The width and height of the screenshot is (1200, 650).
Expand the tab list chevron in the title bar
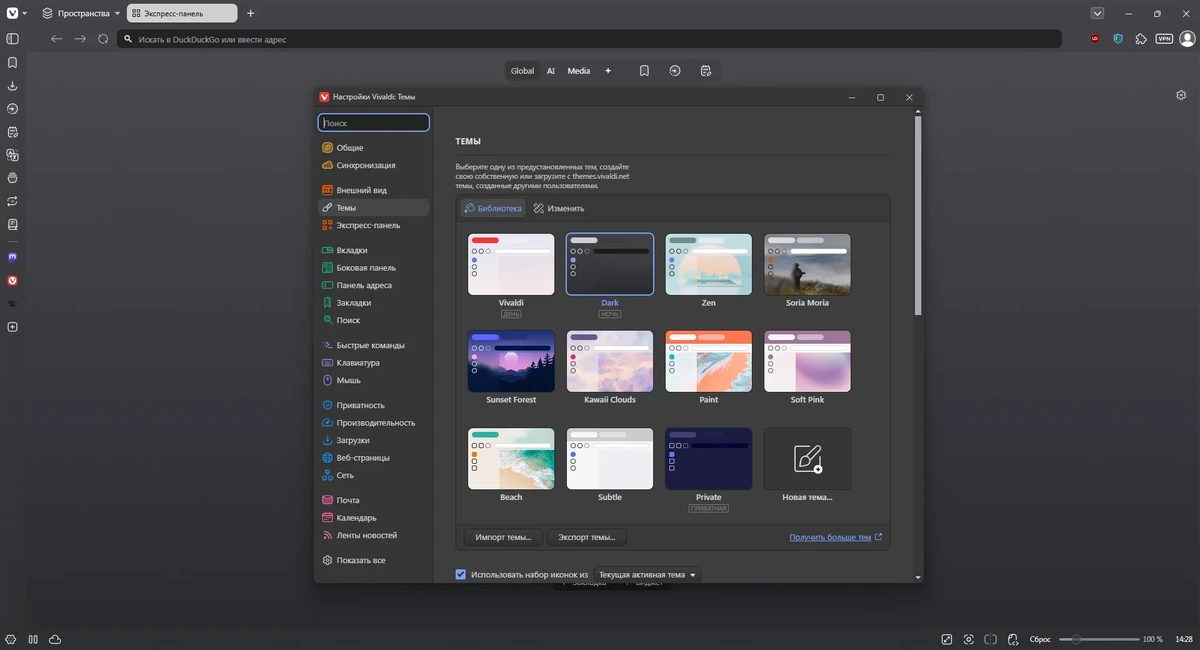pos(1098,14)
